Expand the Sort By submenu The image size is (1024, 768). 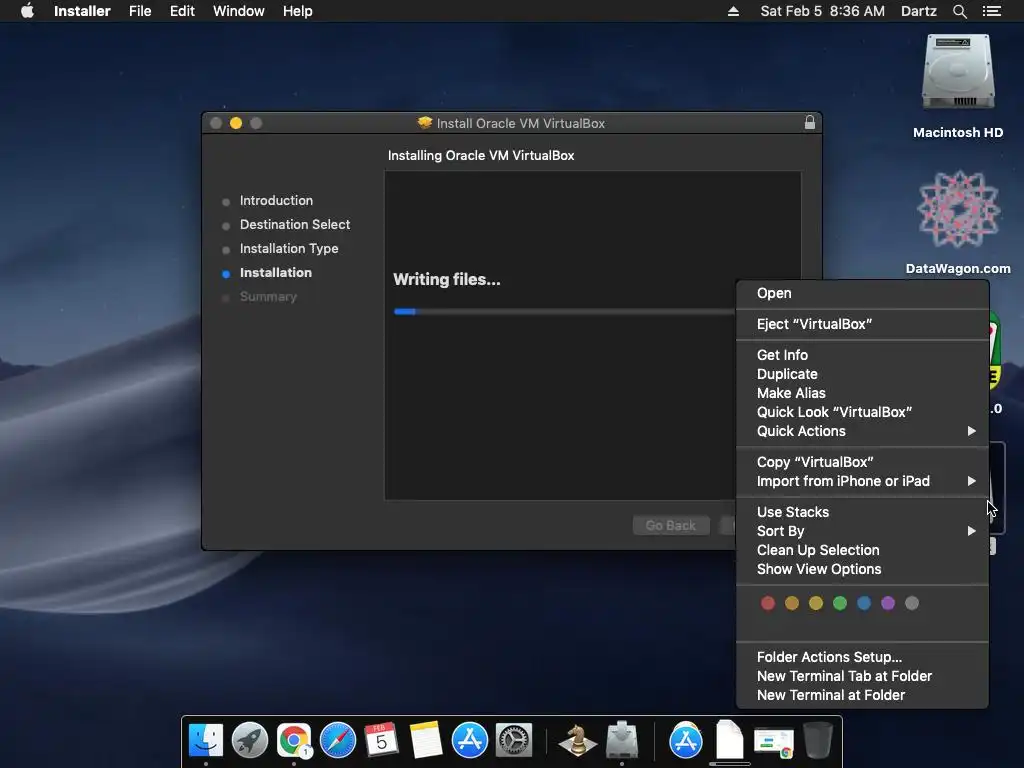click(x=862, y=531)
